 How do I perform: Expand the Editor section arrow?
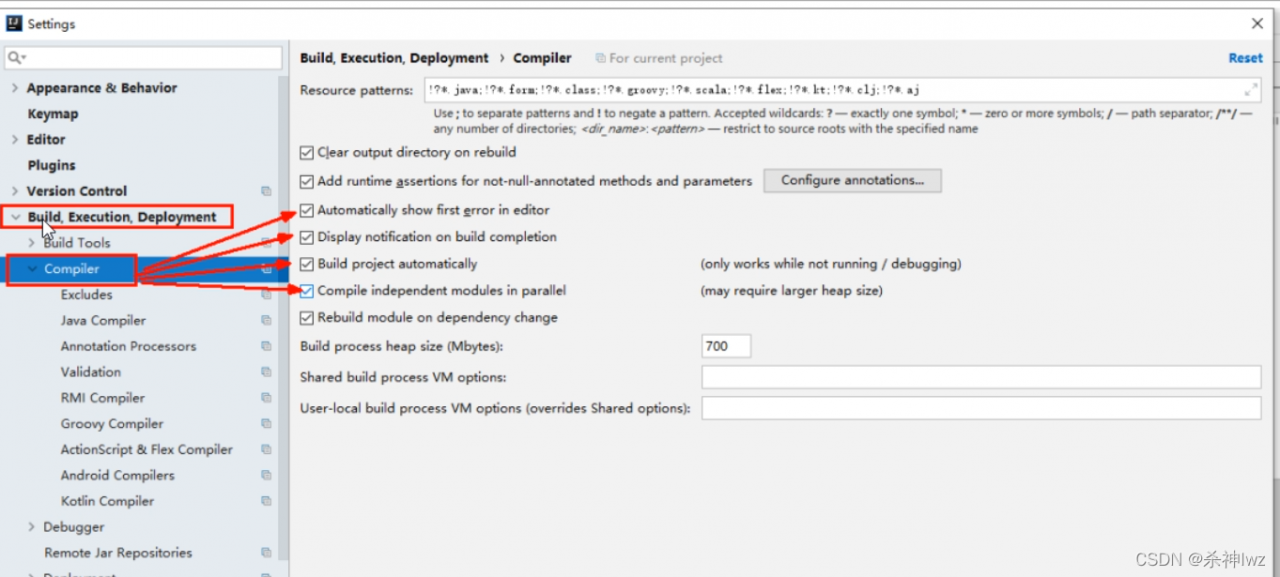click(x=14, y=140)
